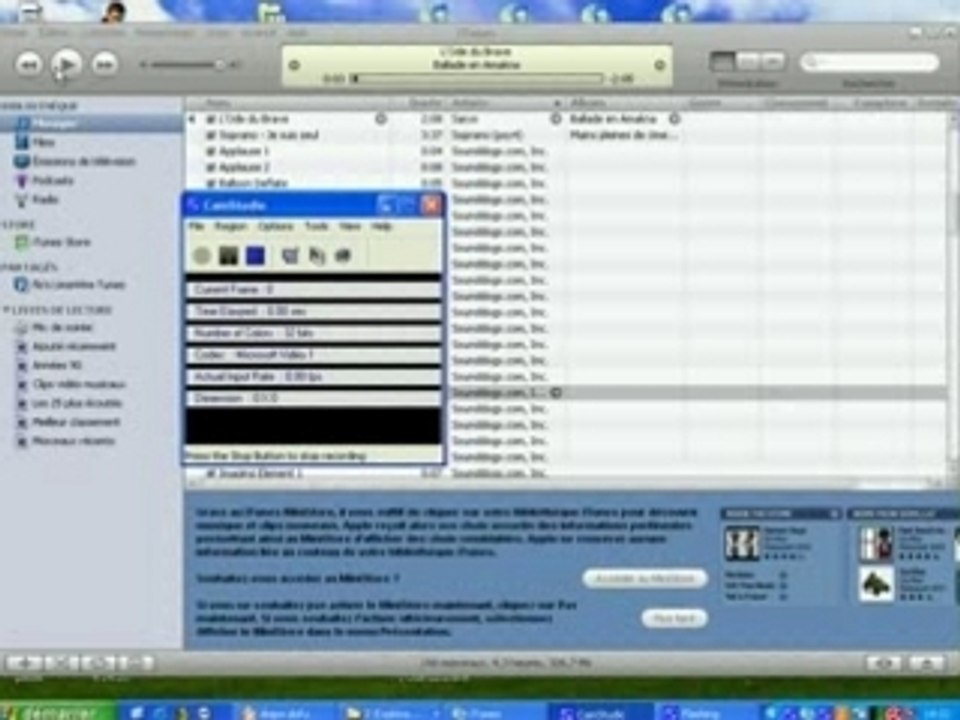Switch to list view presentation
The image size is (960, 720).
click(x=723, y=61)
